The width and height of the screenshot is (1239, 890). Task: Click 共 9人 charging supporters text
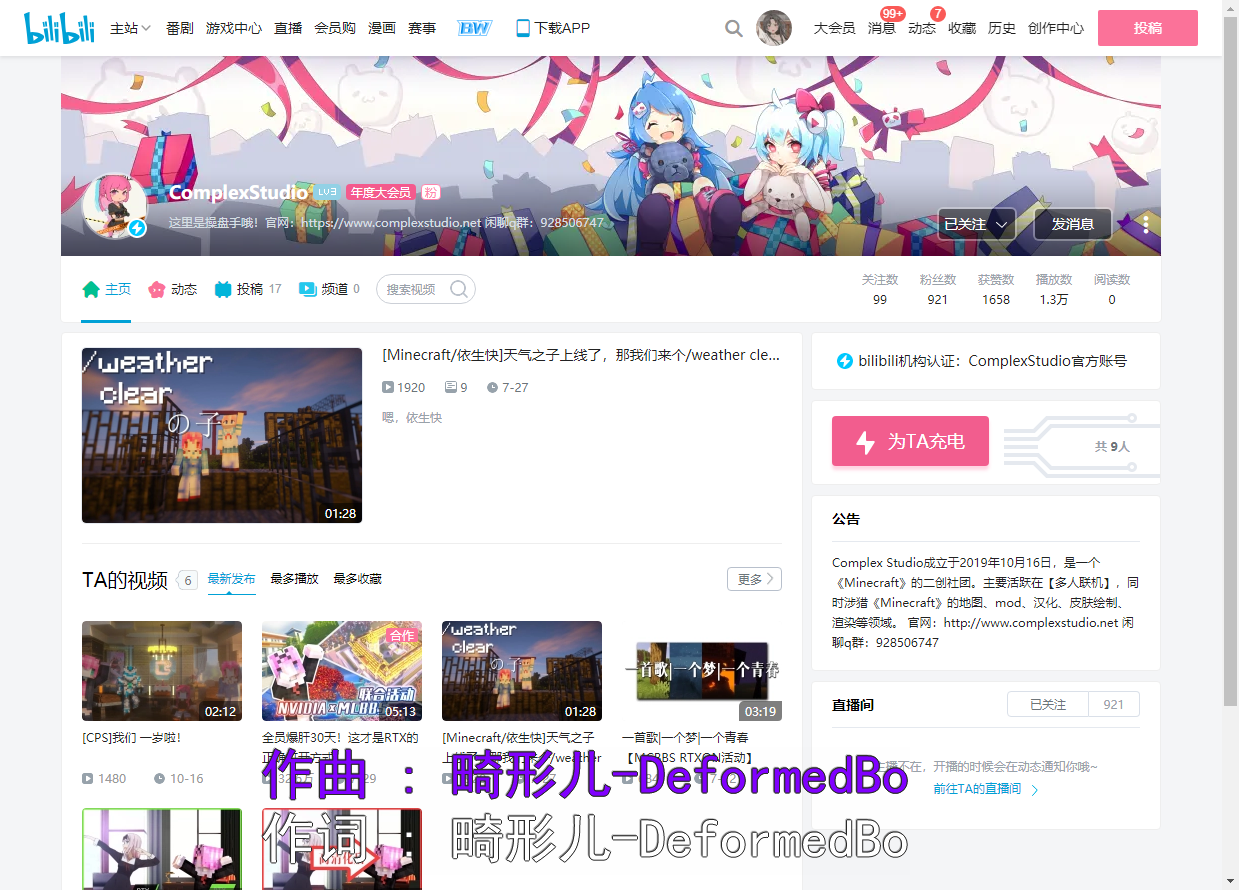click(x=1112, y=447)
